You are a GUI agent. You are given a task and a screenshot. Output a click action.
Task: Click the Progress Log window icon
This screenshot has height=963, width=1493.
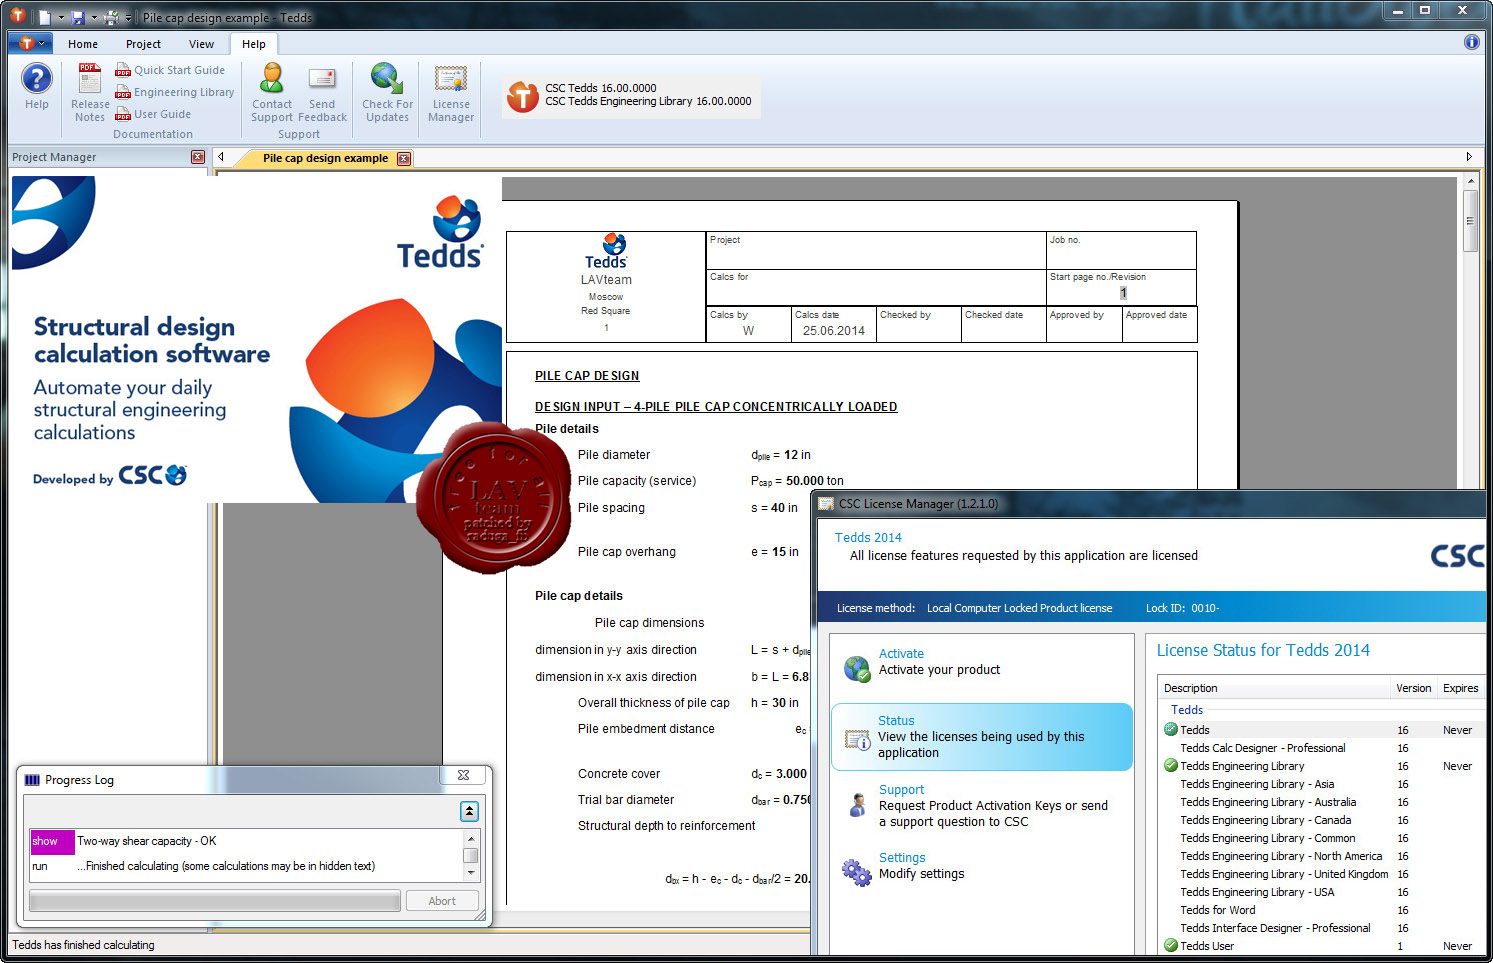[32, 780]
